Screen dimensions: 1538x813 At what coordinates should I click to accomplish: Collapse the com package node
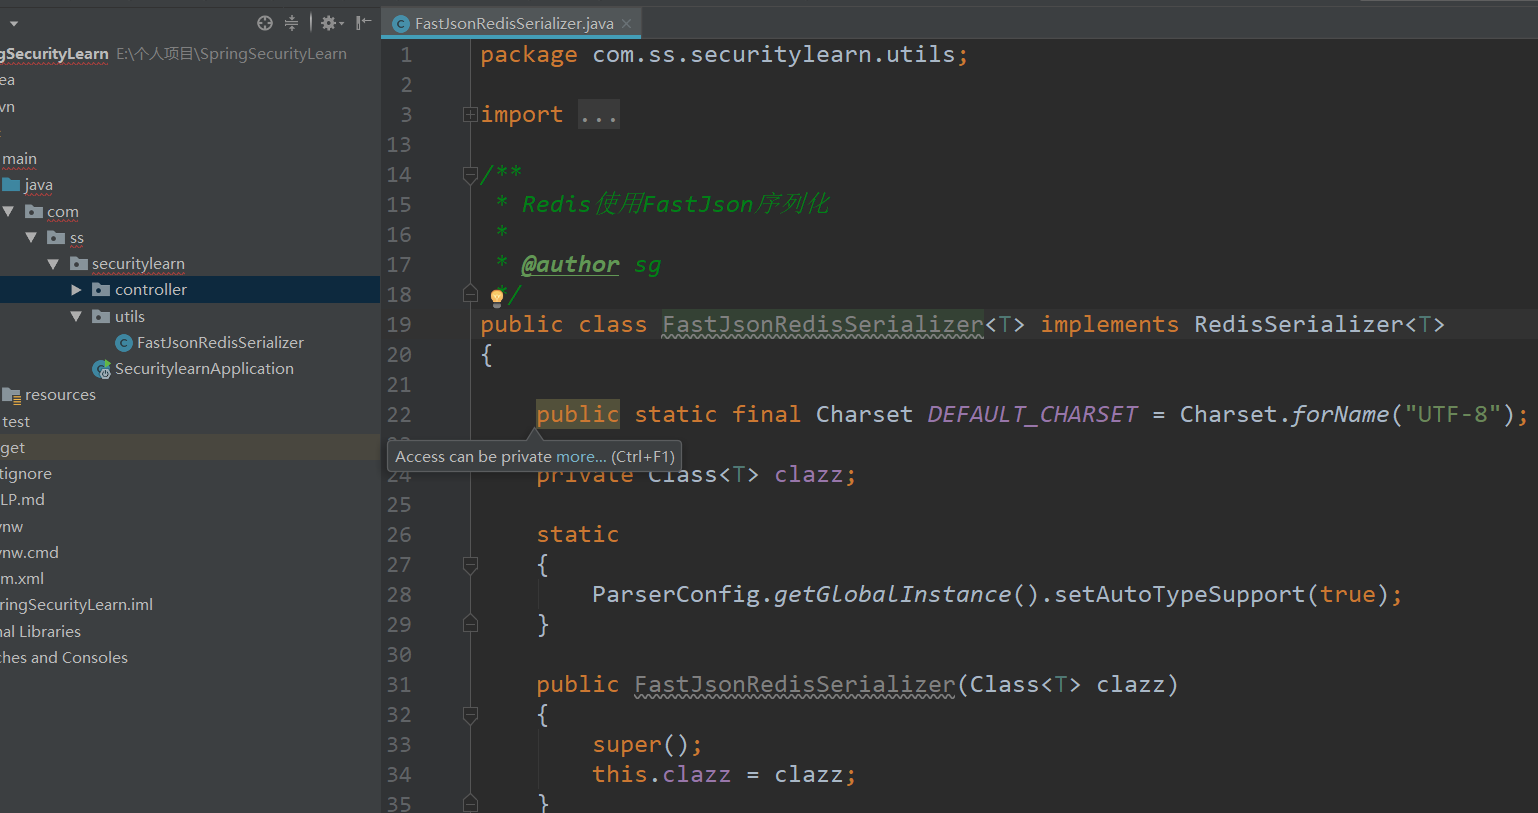coord(9,211)
